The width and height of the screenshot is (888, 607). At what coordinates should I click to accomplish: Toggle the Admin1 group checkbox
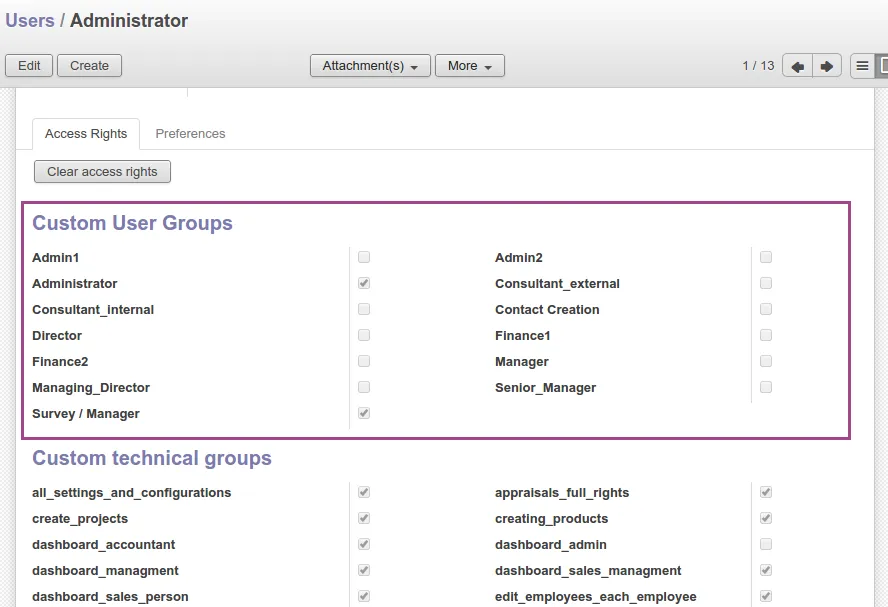pyautogui.click(x=364, y=257)
